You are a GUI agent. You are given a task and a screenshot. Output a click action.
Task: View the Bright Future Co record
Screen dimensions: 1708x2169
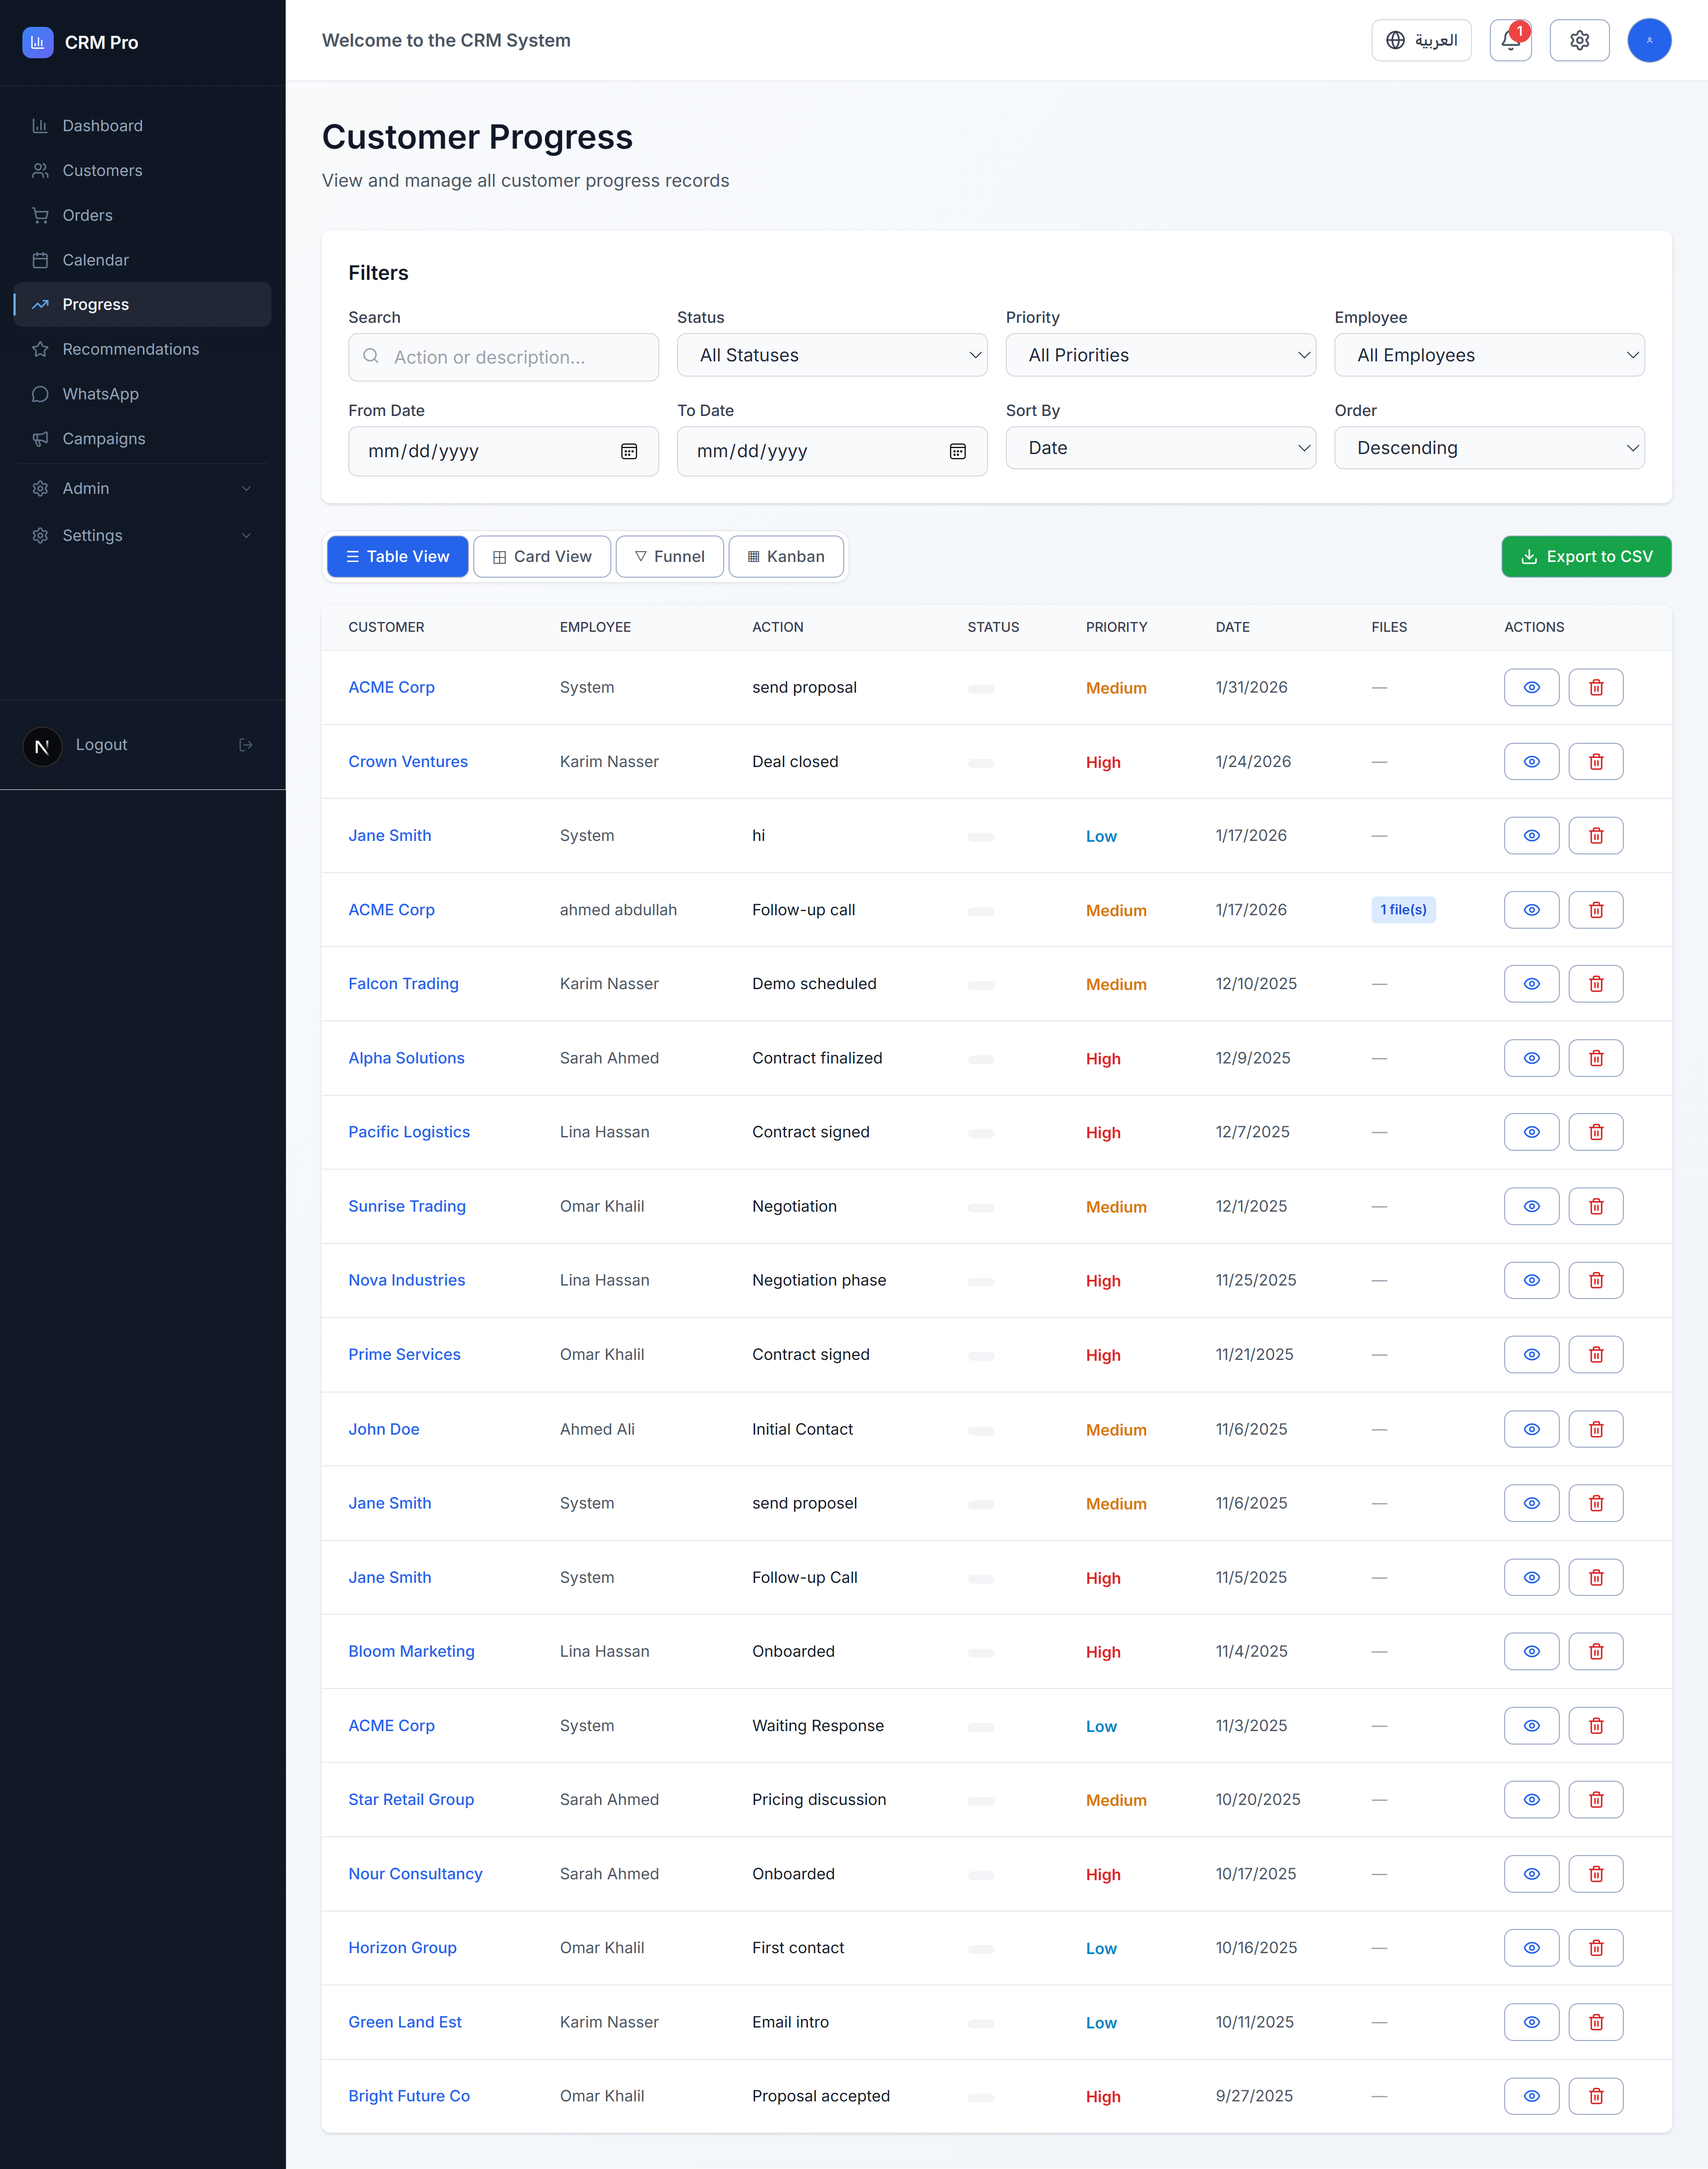tap(1531, 2096)
